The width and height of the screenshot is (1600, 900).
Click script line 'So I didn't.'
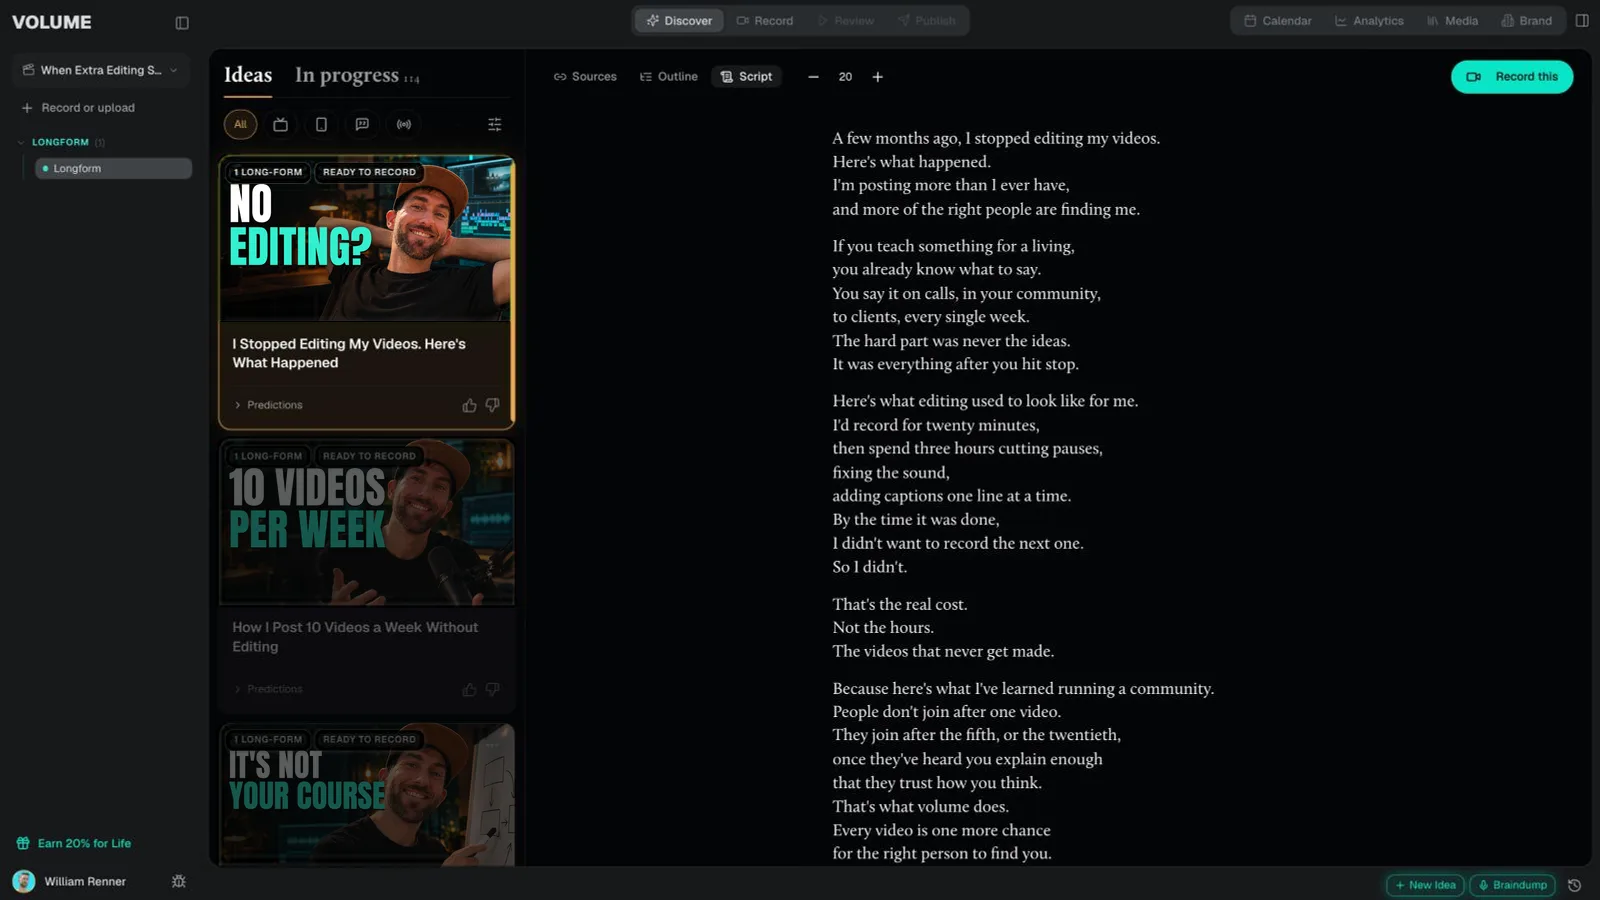tap(870, 567)
